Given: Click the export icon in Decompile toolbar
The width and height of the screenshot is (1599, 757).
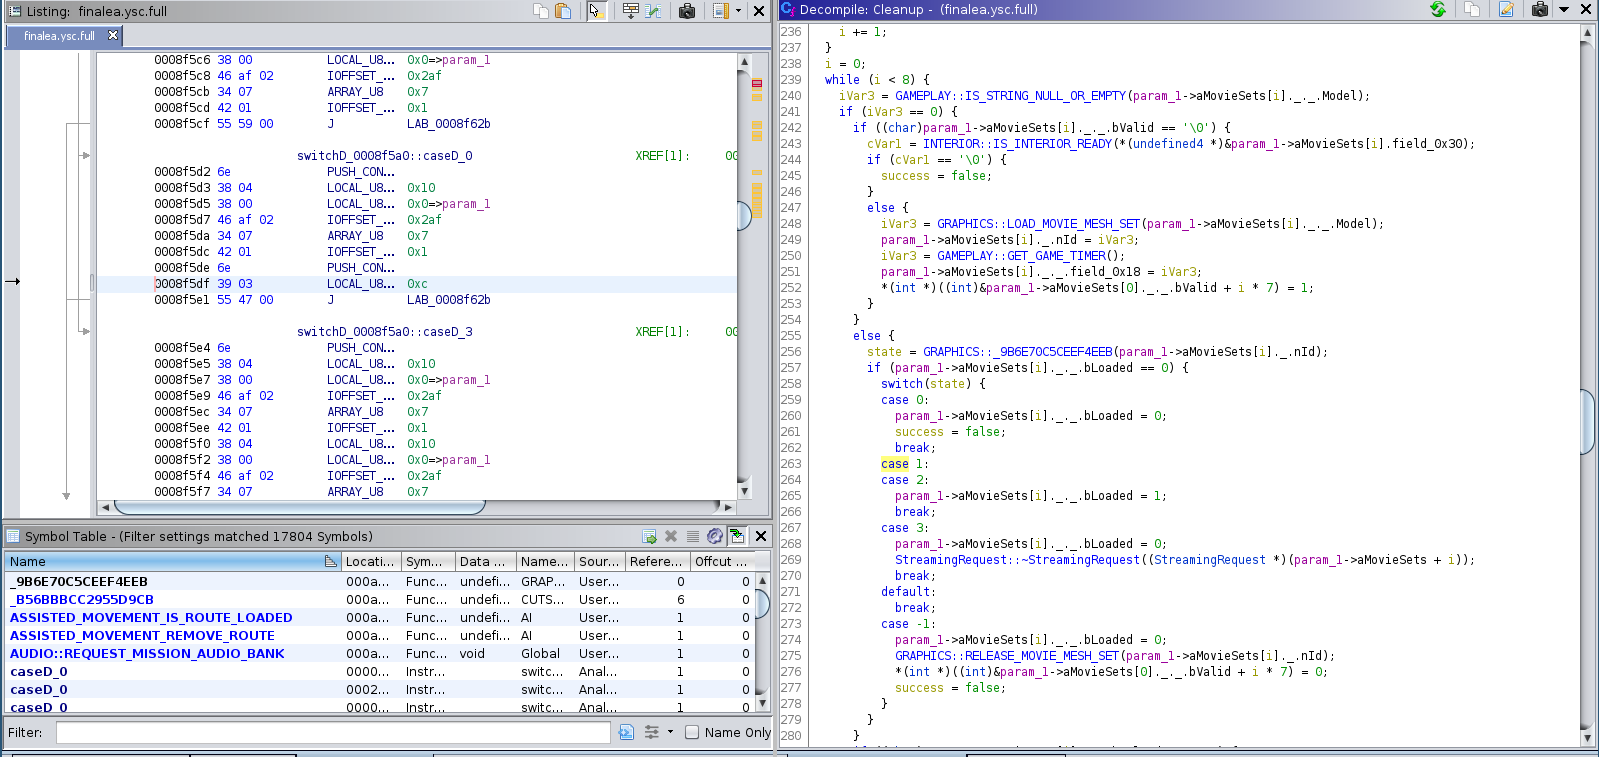Looking at the screenshot, I should (1506, 9).
